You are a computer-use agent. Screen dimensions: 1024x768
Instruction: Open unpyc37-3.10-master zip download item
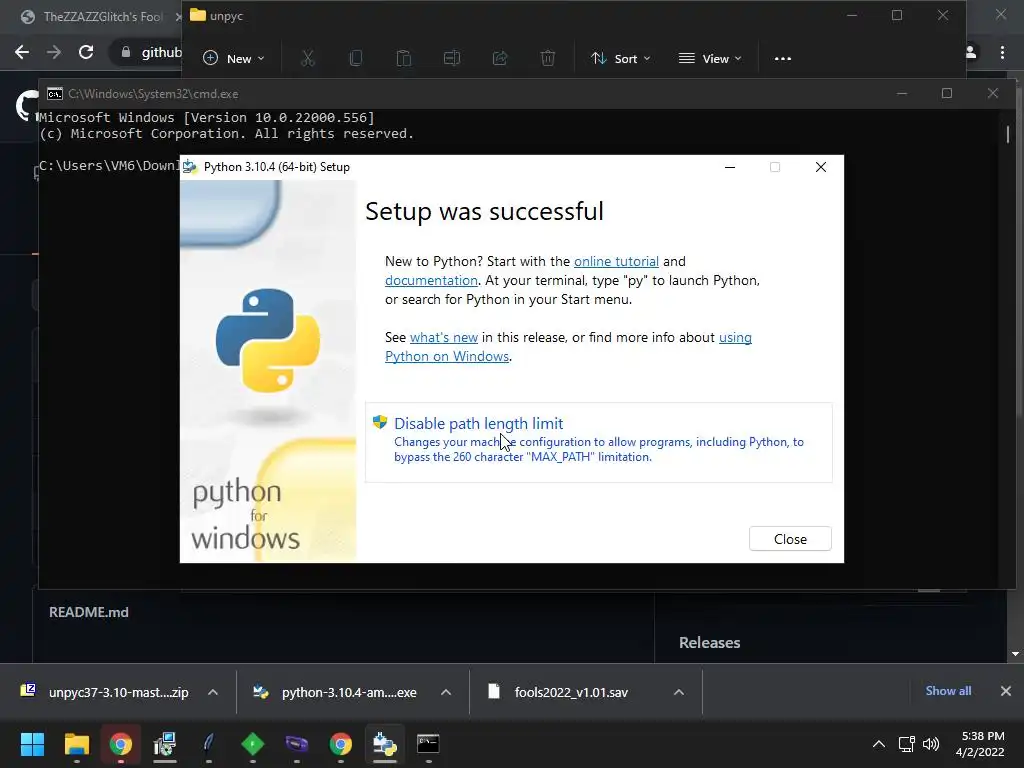coord(104,692)
